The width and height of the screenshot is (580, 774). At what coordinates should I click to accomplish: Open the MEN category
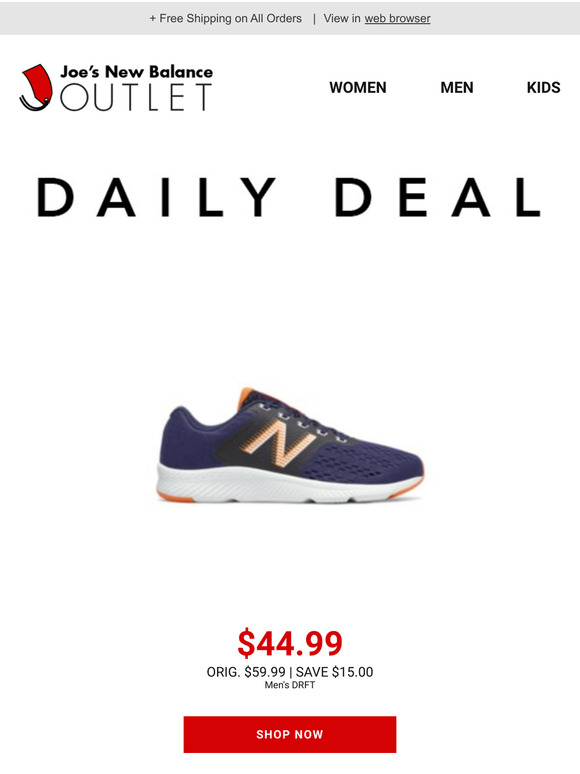(x=457, y=88)
